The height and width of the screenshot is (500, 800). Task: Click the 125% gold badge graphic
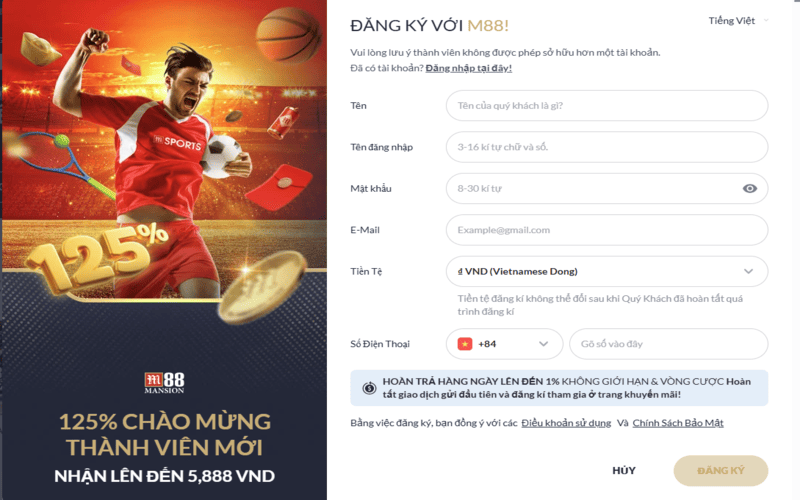point(97,260)
